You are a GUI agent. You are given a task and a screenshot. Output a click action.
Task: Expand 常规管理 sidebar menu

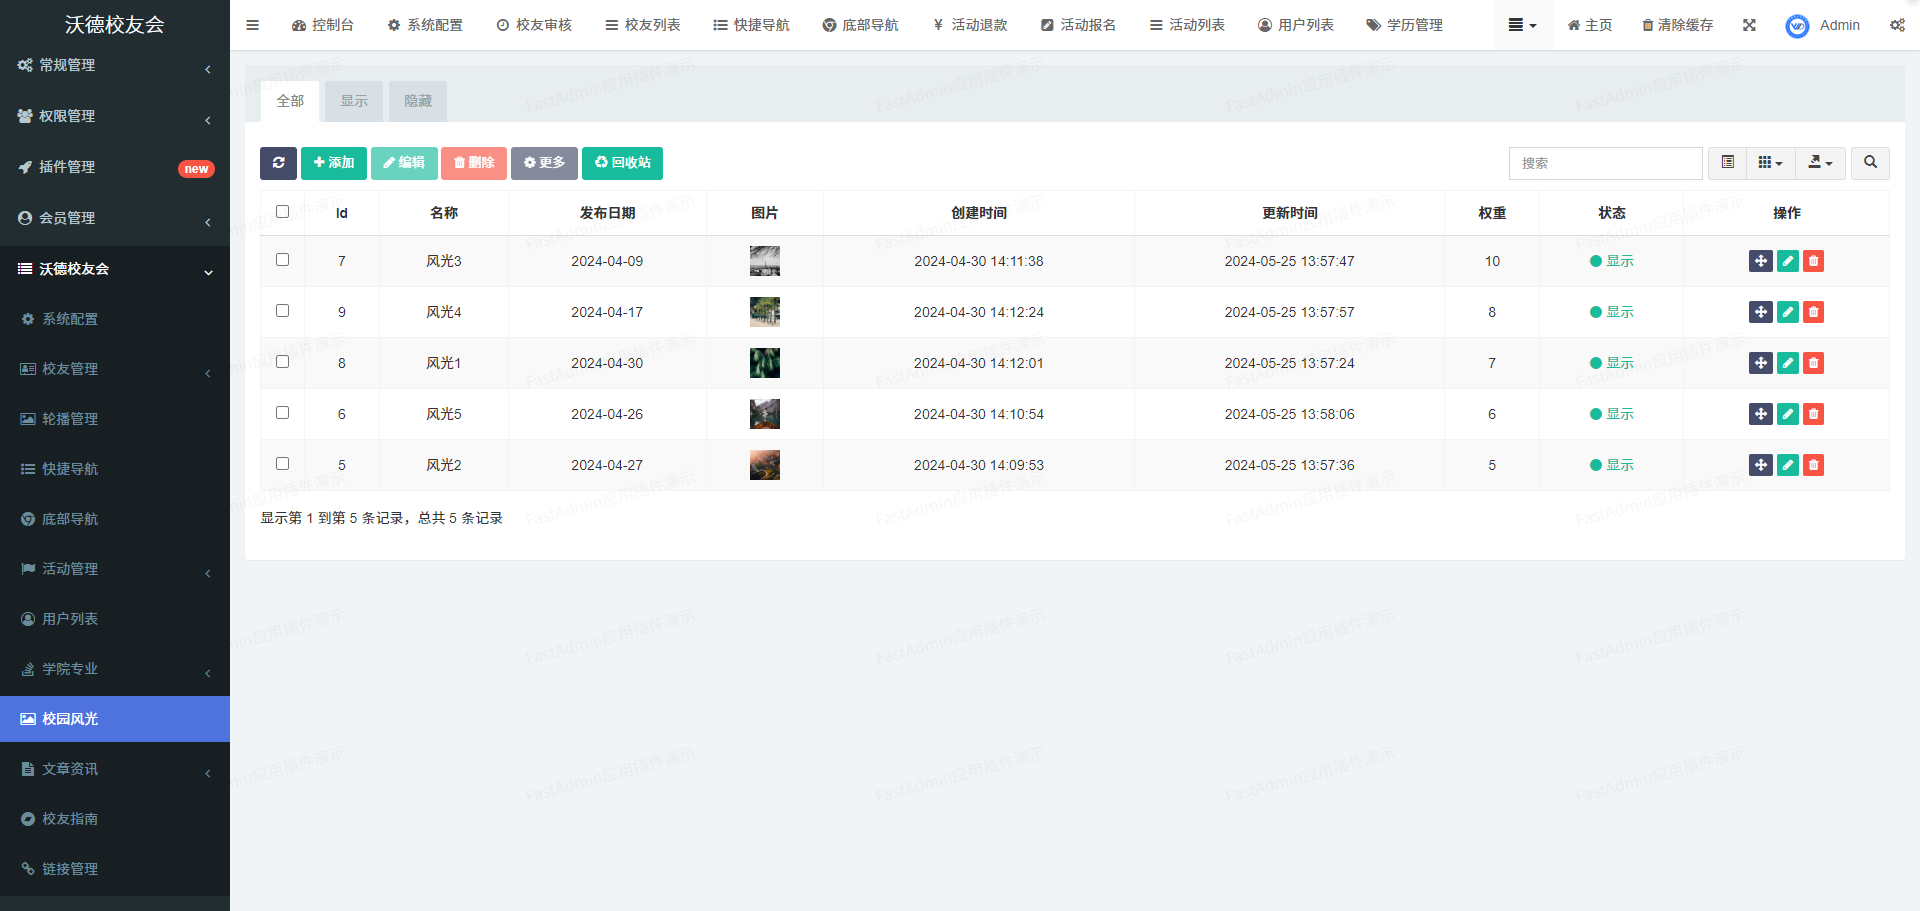[115, 65]
